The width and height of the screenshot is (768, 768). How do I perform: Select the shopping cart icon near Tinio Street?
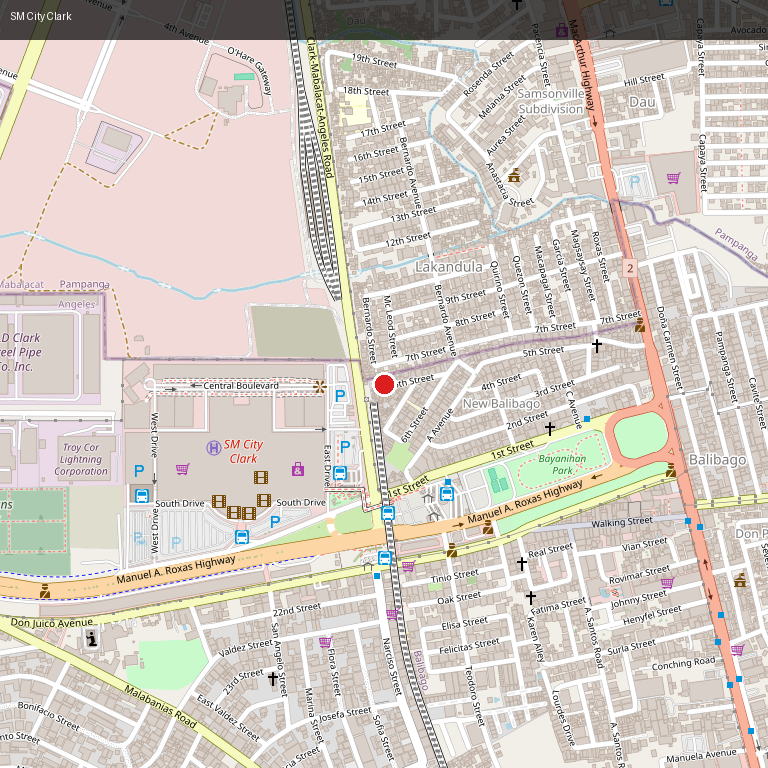point(408,566)
